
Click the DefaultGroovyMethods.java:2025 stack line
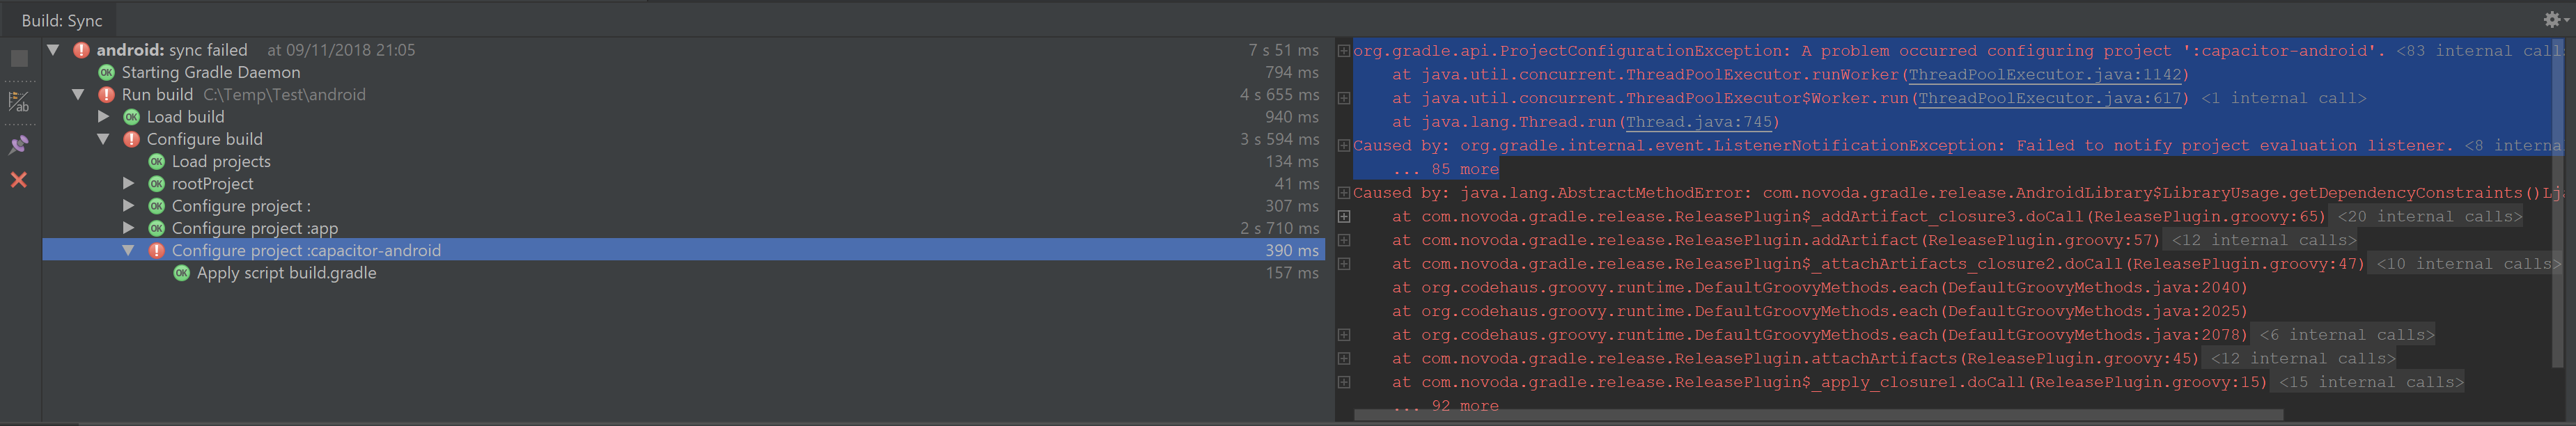tap(1819, 311)
